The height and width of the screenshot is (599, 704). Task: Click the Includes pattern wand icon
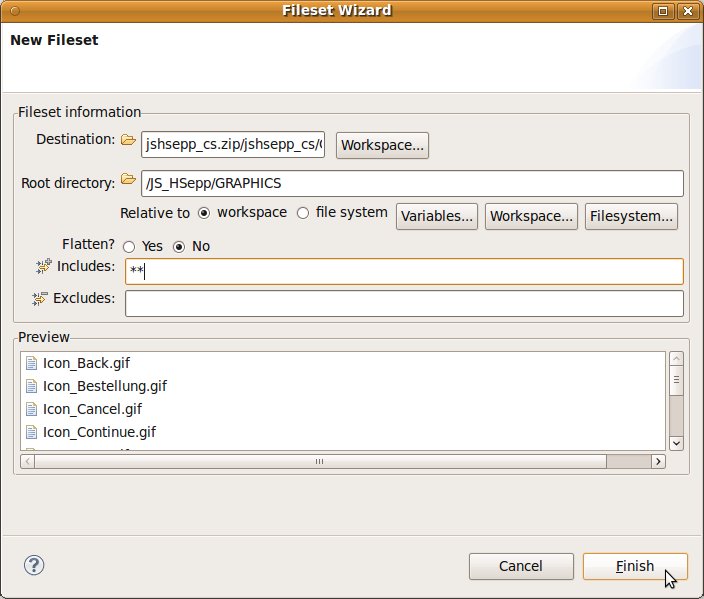coord(43,266)
